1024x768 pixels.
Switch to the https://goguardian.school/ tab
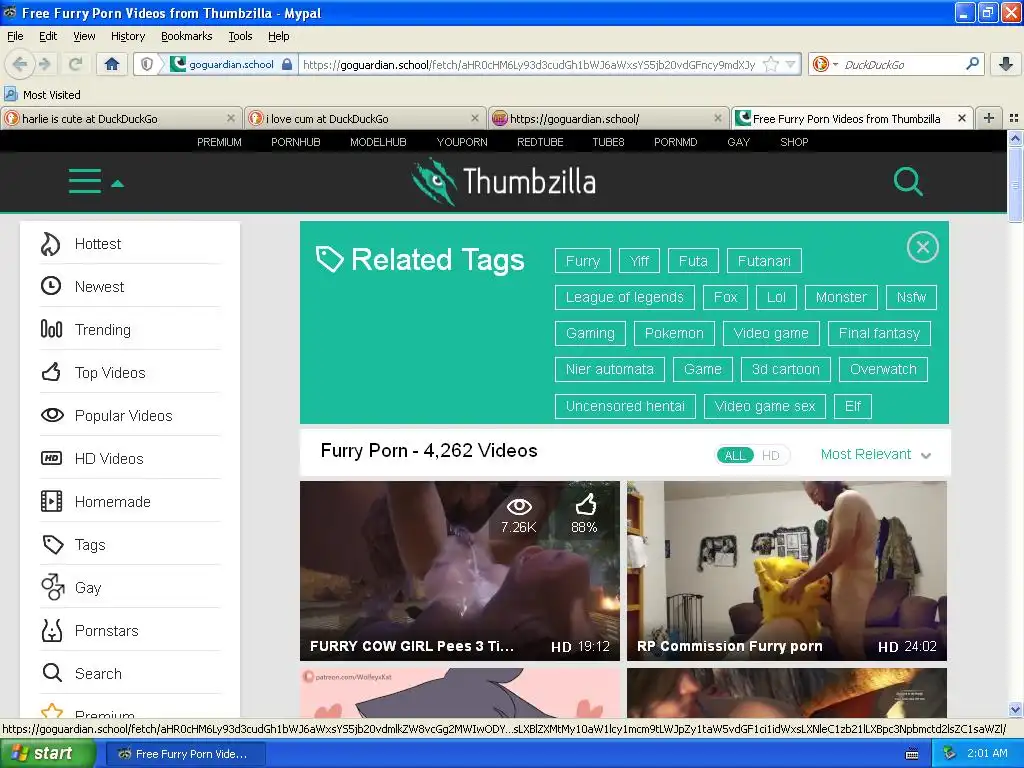(x=607, y=118)
